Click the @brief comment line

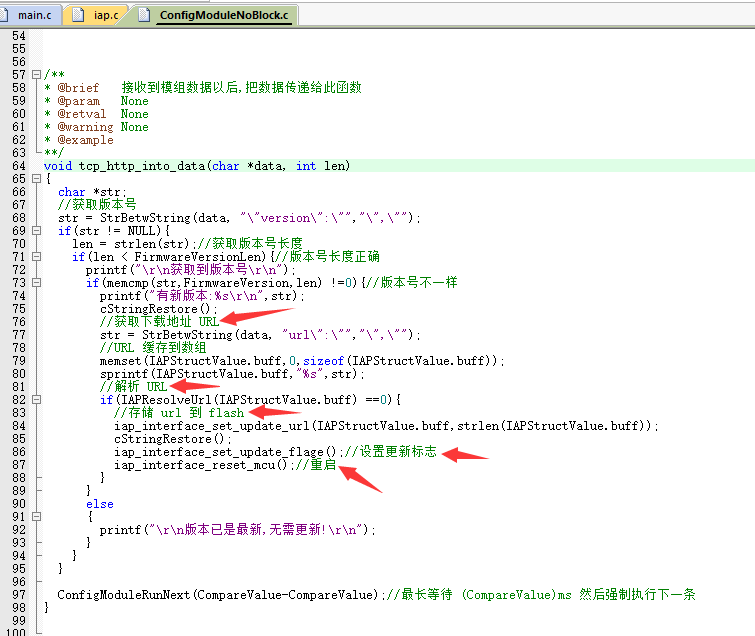(203, 88)
